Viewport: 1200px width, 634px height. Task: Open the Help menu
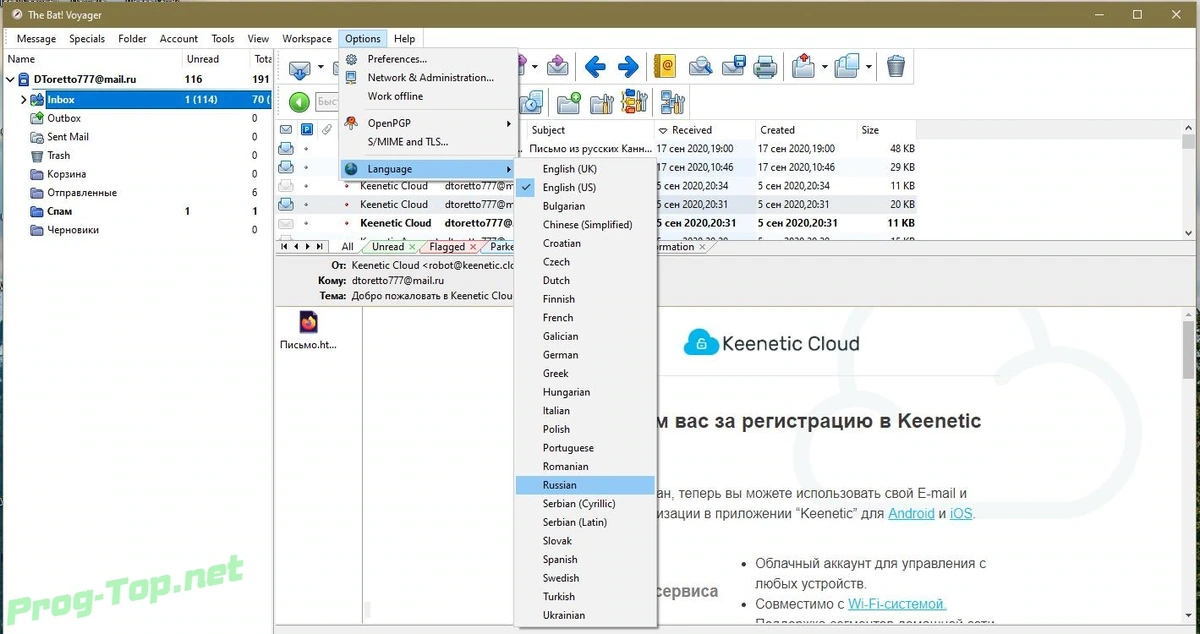click(404, 39)
